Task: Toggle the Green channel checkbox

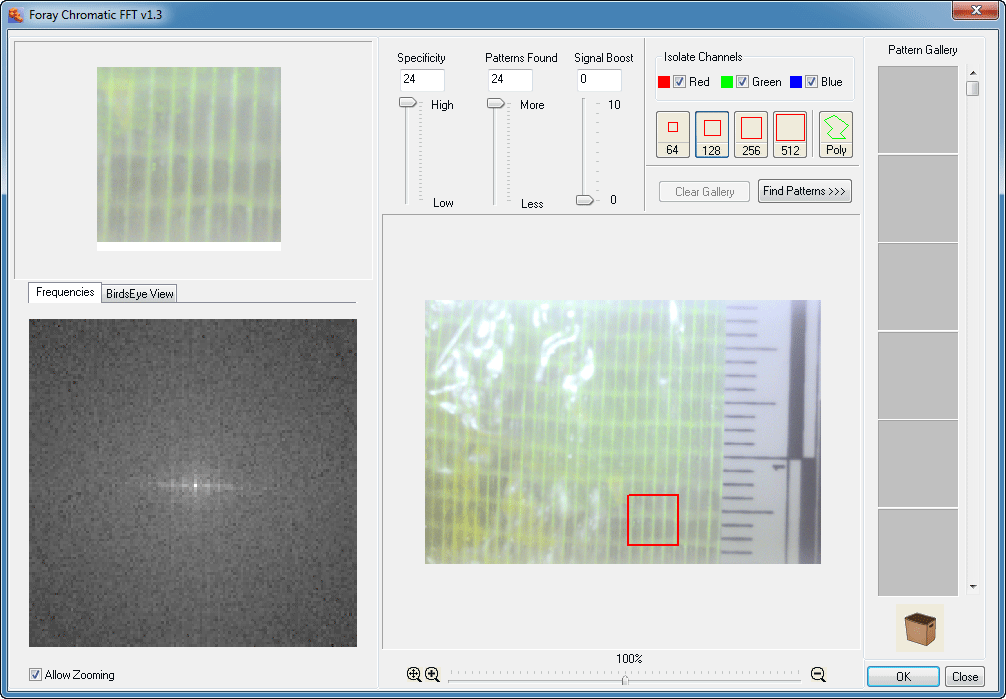Action: click(x=742, y=82)
